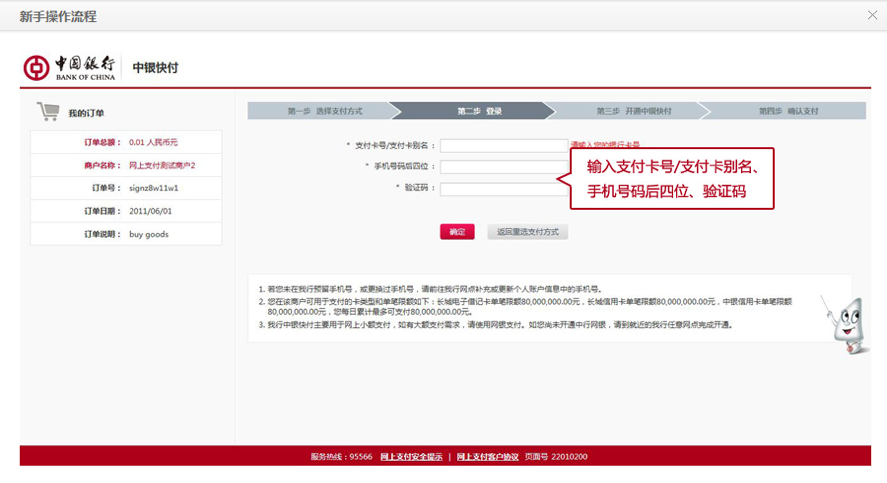Click the 我的订单 heading
The height and width of the screenshot is (483, 887).
pos(86,113)
